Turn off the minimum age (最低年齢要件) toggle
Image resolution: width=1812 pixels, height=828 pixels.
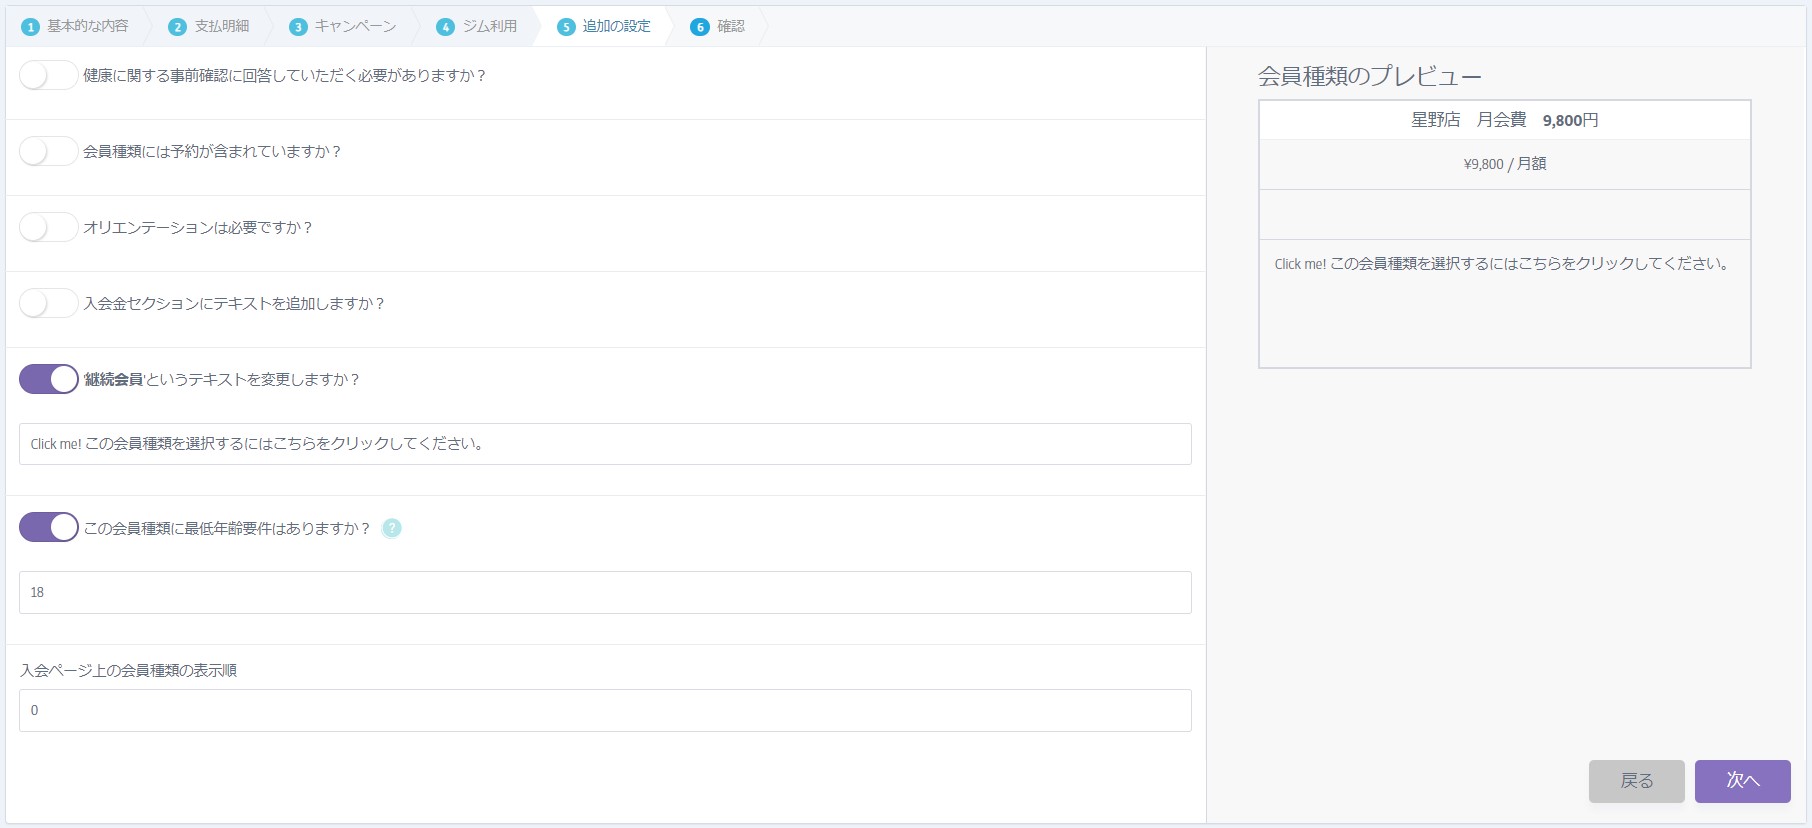pos(48,528)
